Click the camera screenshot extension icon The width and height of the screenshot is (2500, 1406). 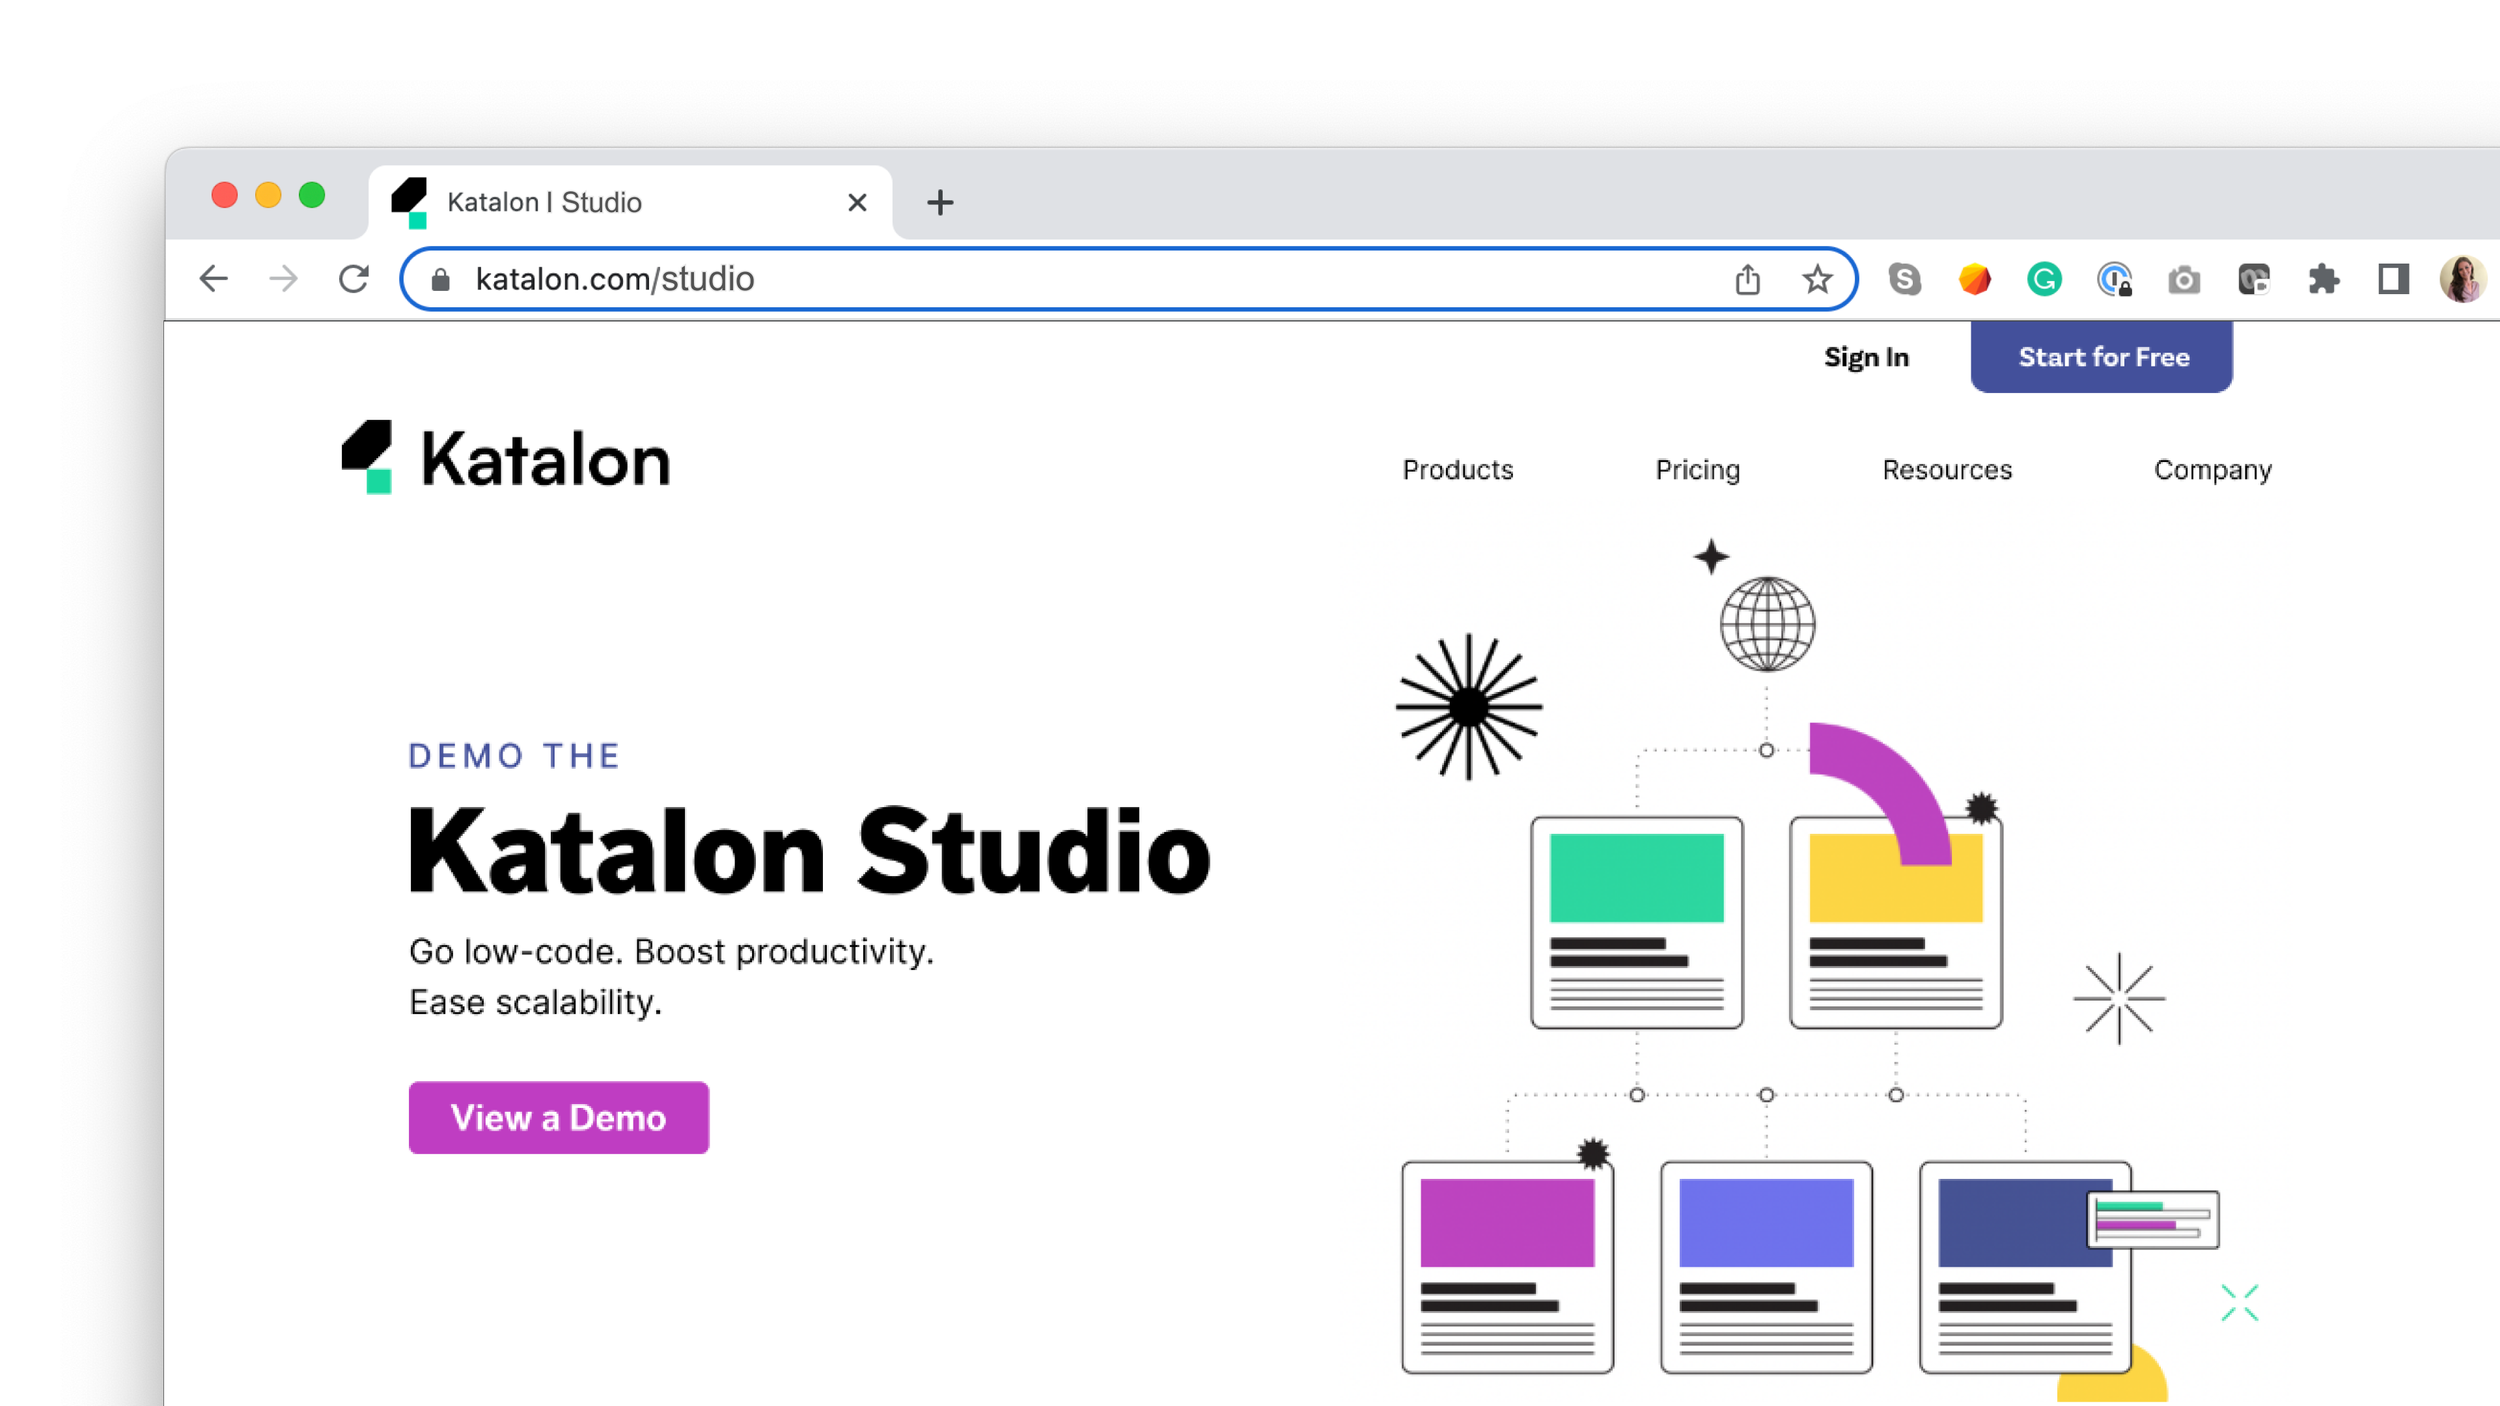tap(2184, 280)
